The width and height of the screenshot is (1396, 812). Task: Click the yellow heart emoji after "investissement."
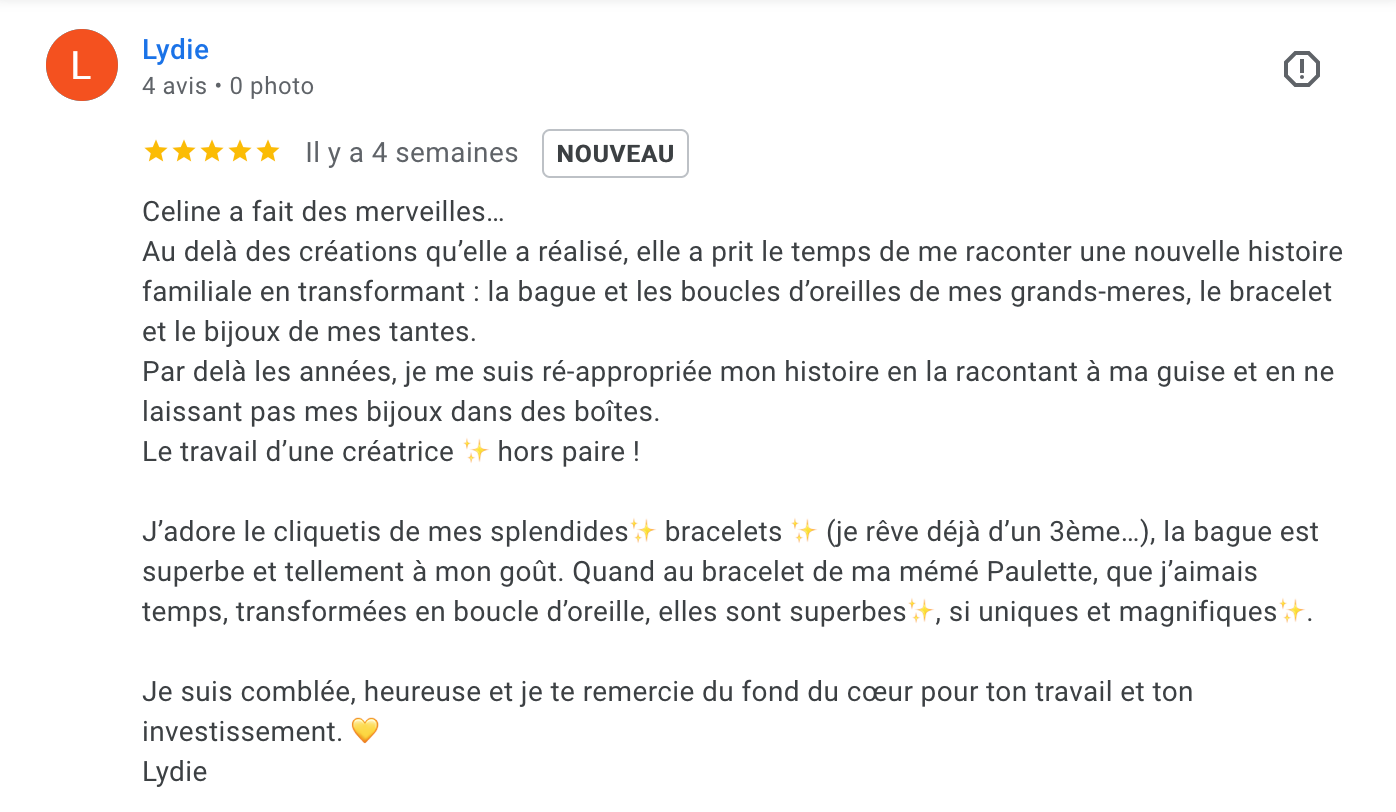tap(365, 731)
